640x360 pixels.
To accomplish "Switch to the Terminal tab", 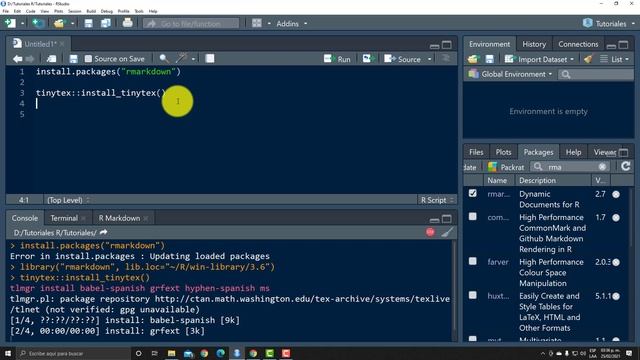I will (64, 218).
